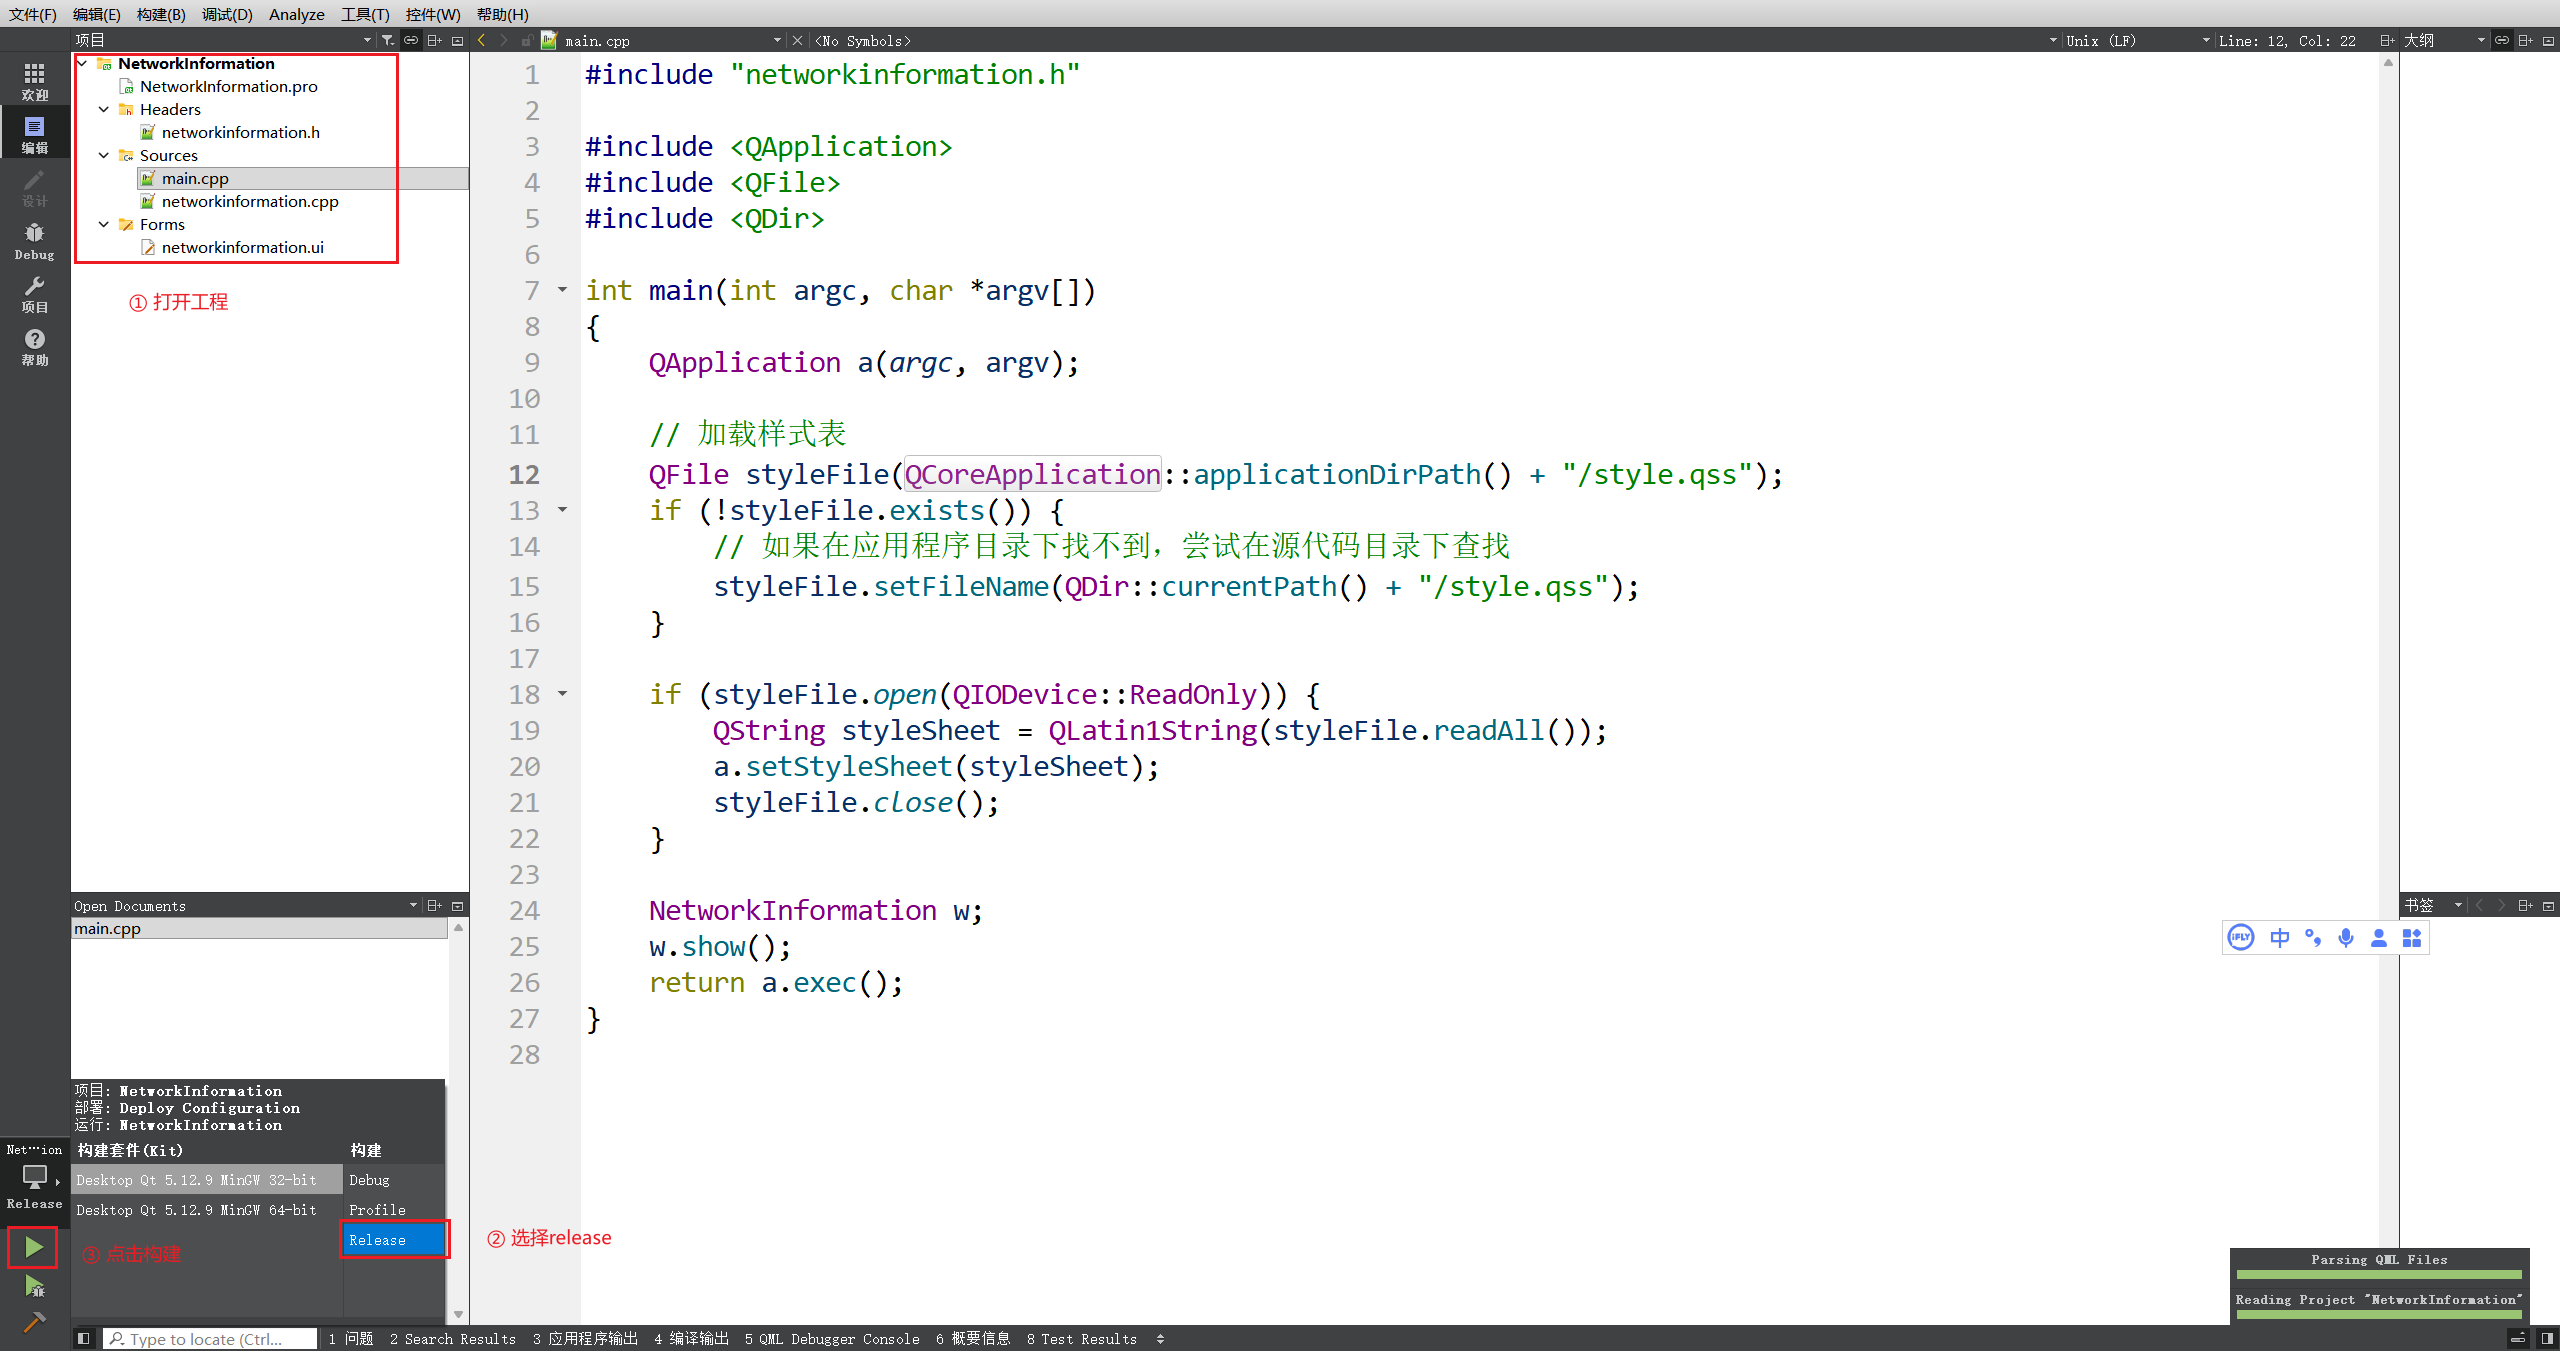Click the filter tree funnel icon

[388, 40]
